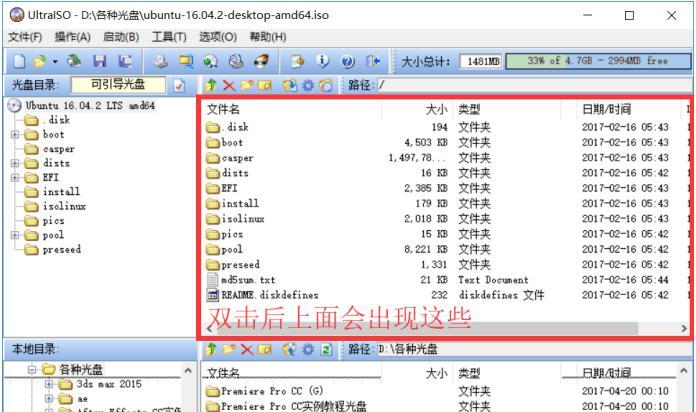
Task: Expand the ae folder node in local tree
Action: point(49,398)
